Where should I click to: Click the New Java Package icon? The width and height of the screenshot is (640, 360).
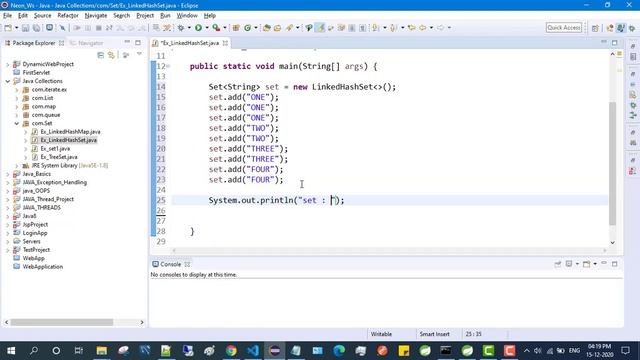click(236, 28)
